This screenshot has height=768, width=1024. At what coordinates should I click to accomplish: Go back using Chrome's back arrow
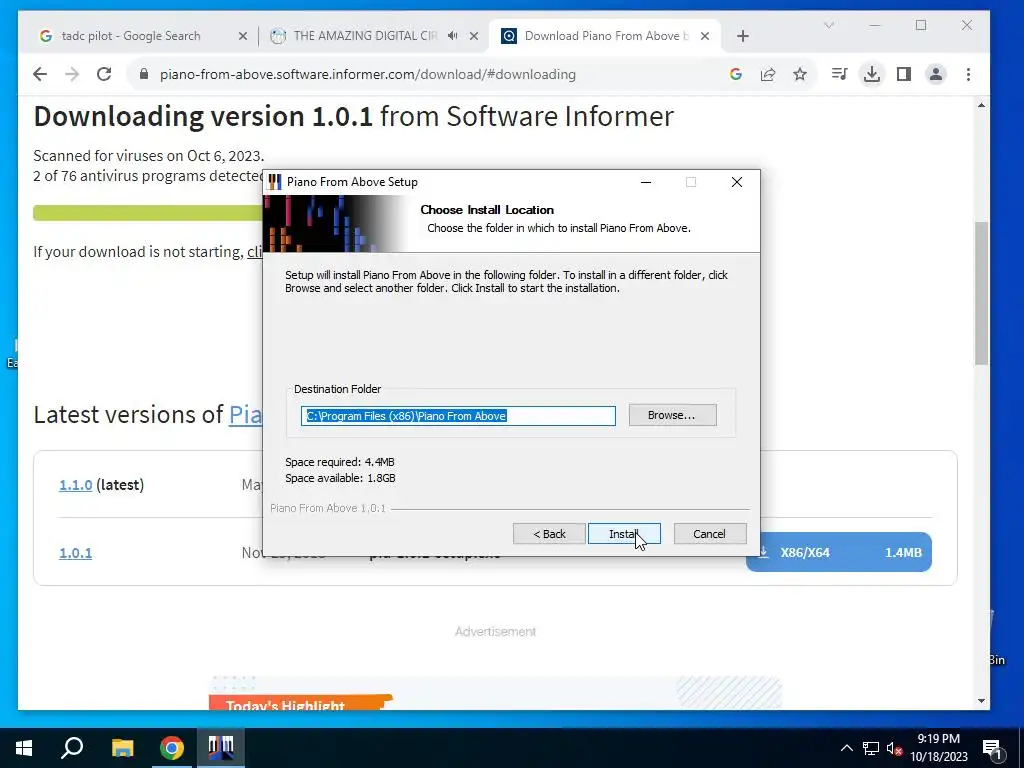tap(40, 74)
